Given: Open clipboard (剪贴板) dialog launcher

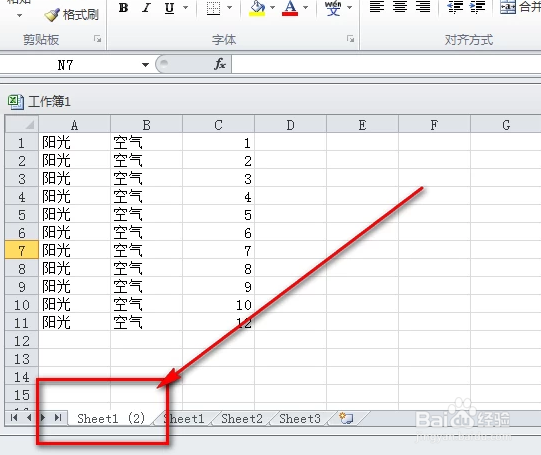Looking at the screenshot, I should (97, 39).
